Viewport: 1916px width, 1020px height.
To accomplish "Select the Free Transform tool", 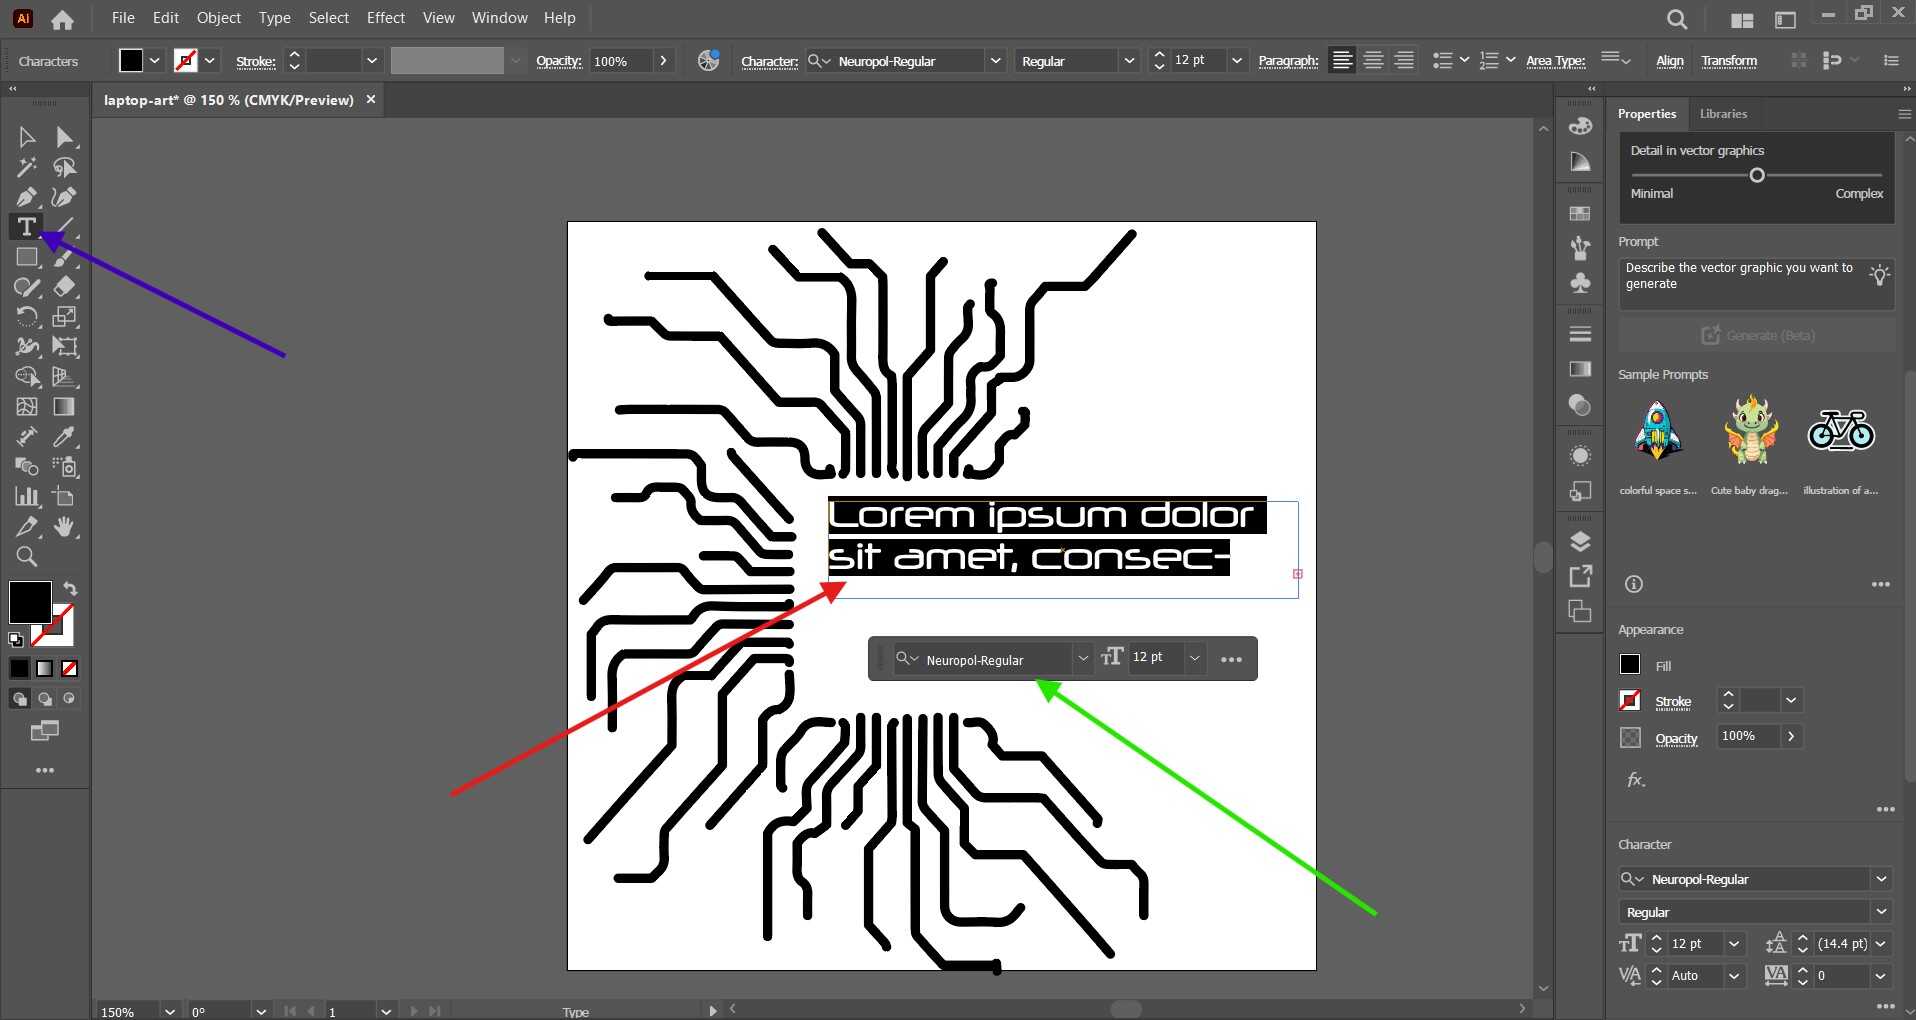I will pyautogui.click(x=65, y=347).
